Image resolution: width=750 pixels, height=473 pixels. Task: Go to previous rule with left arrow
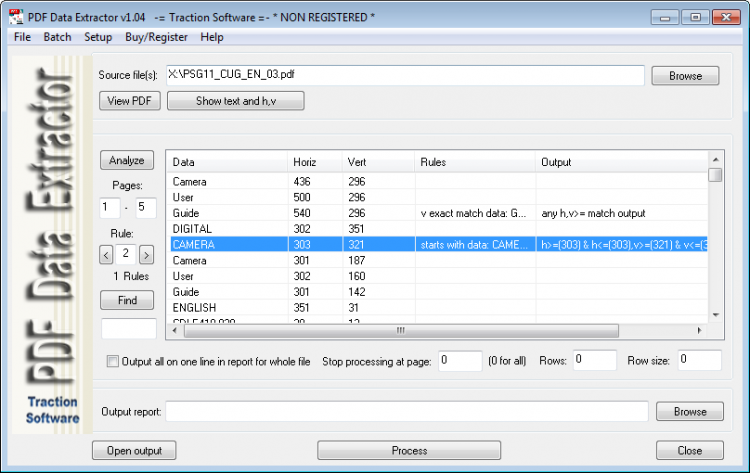(x=106, y=254)
